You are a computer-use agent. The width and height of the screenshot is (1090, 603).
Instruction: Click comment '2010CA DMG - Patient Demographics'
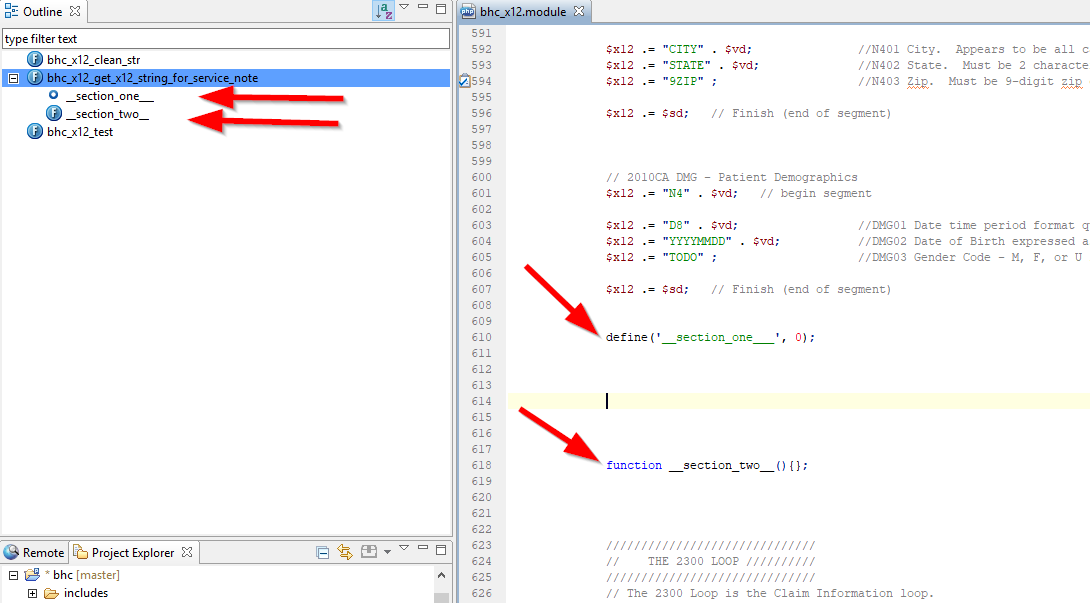[731, 177]
